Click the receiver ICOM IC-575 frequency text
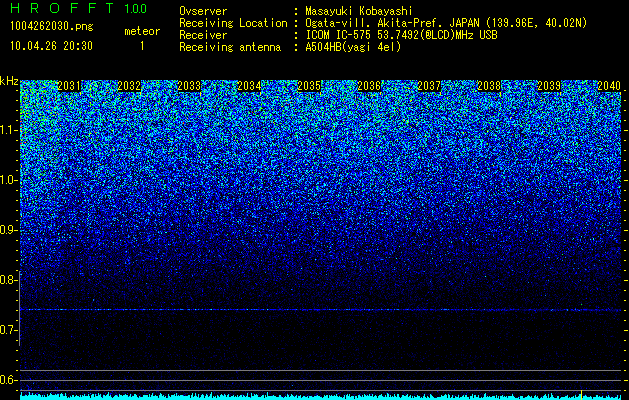This screenshot has width=629, height=400. click(x=401, y=35)
